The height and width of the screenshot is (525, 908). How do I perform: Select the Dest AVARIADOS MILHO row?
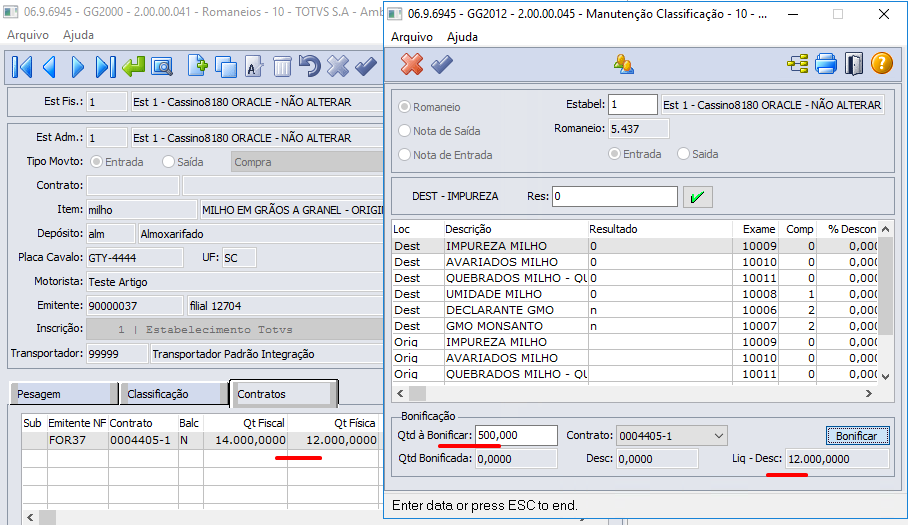[635, 262]
